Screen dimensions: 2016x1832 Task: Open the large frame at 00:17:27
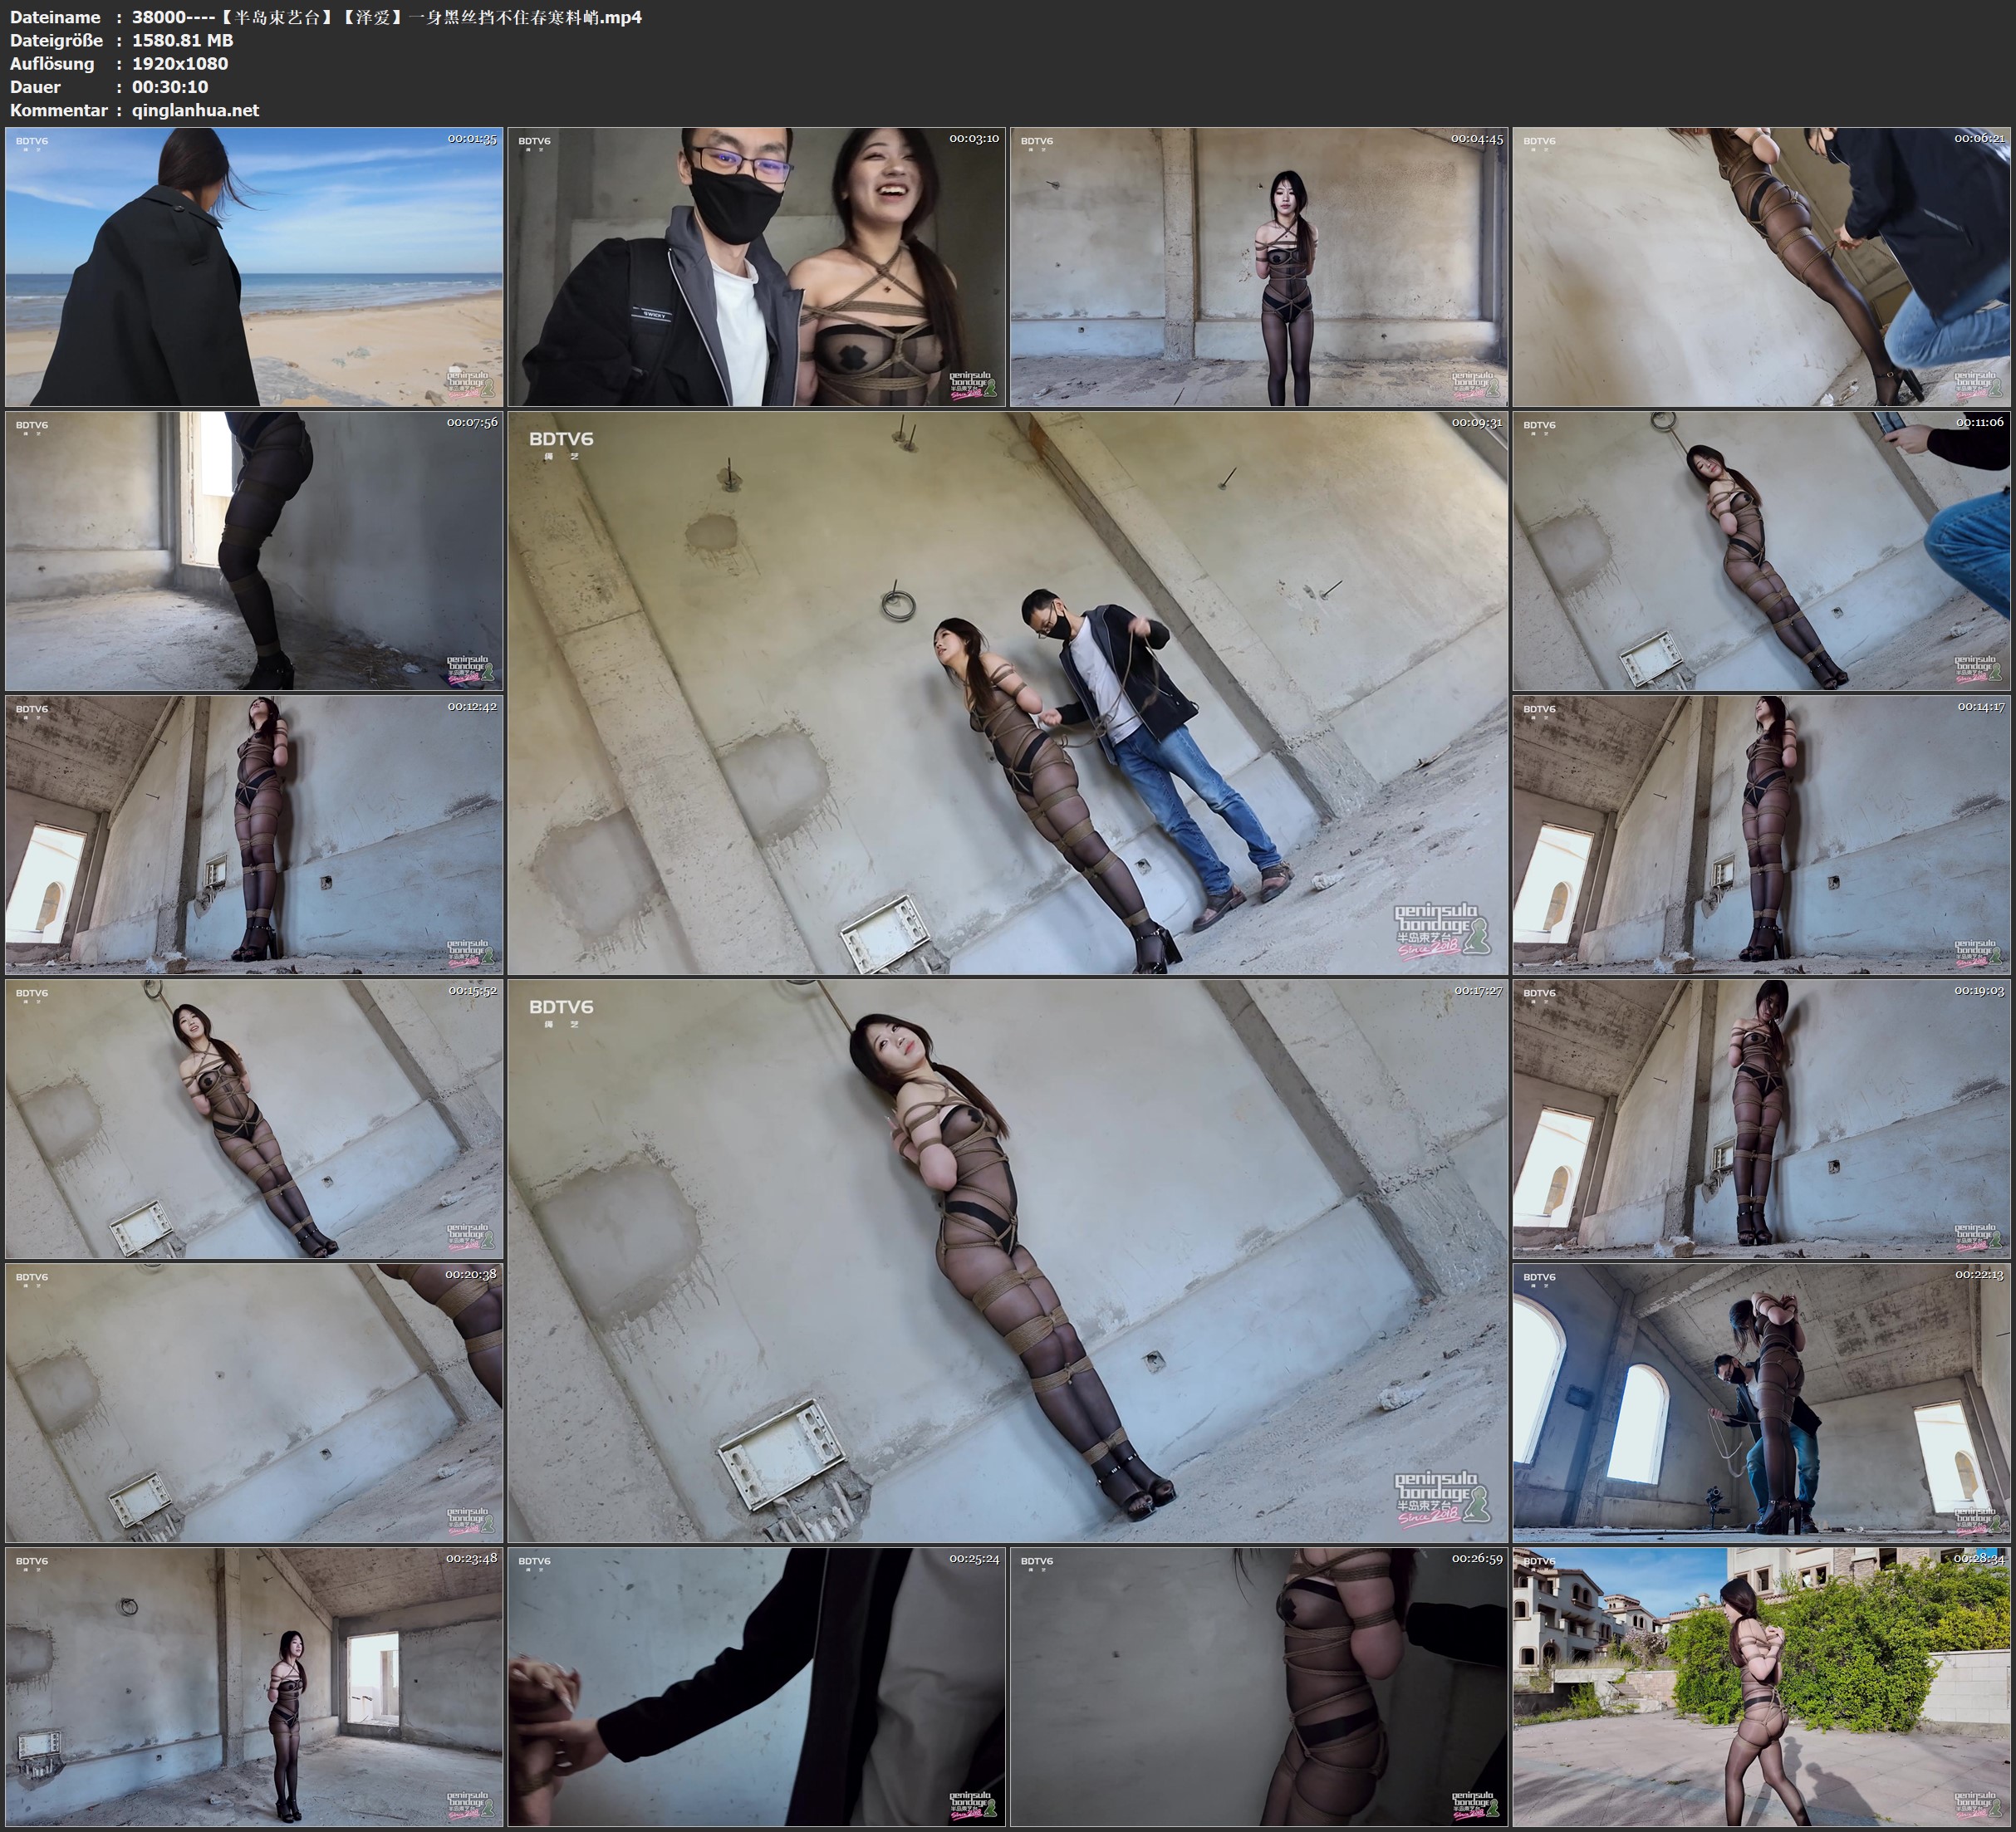(1007, 1260)
